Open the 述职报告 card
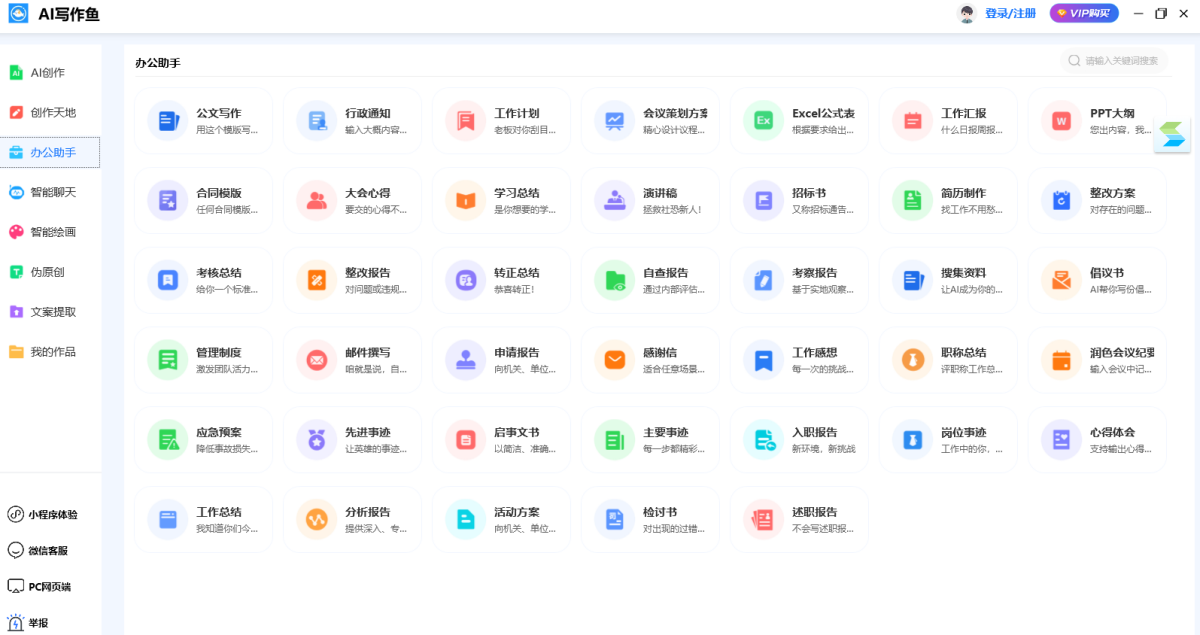The image size is (1200, 635). [x=798, y=519]
